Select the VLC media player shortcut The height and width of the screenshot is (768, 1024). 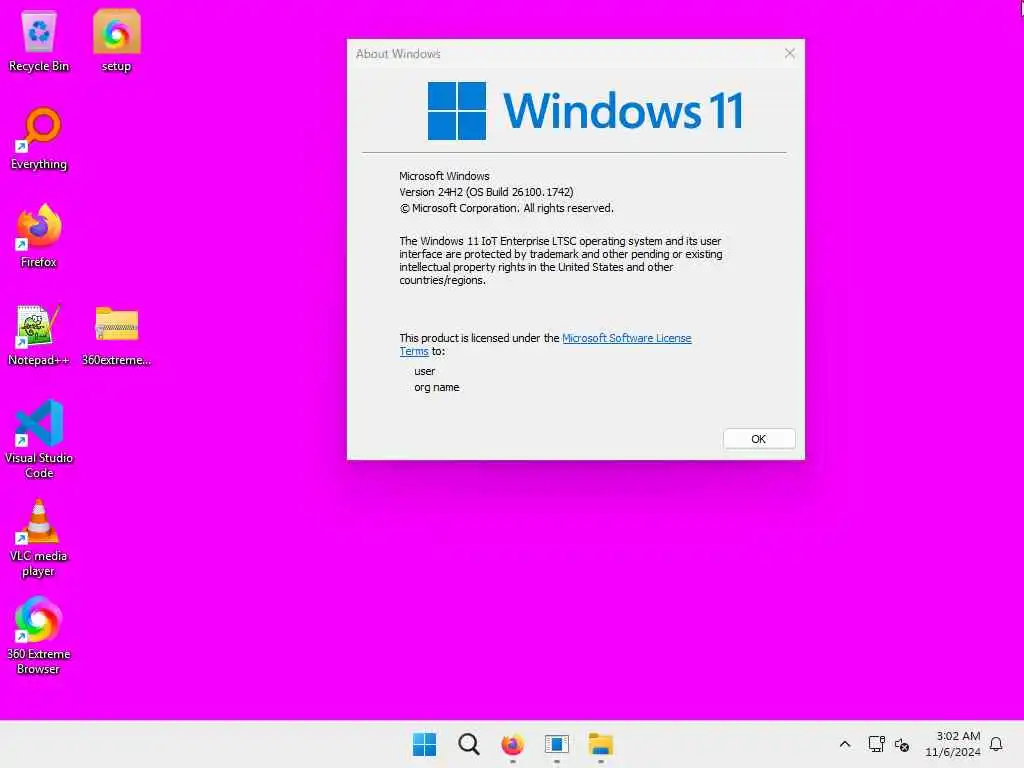click(x=39, y=538)
